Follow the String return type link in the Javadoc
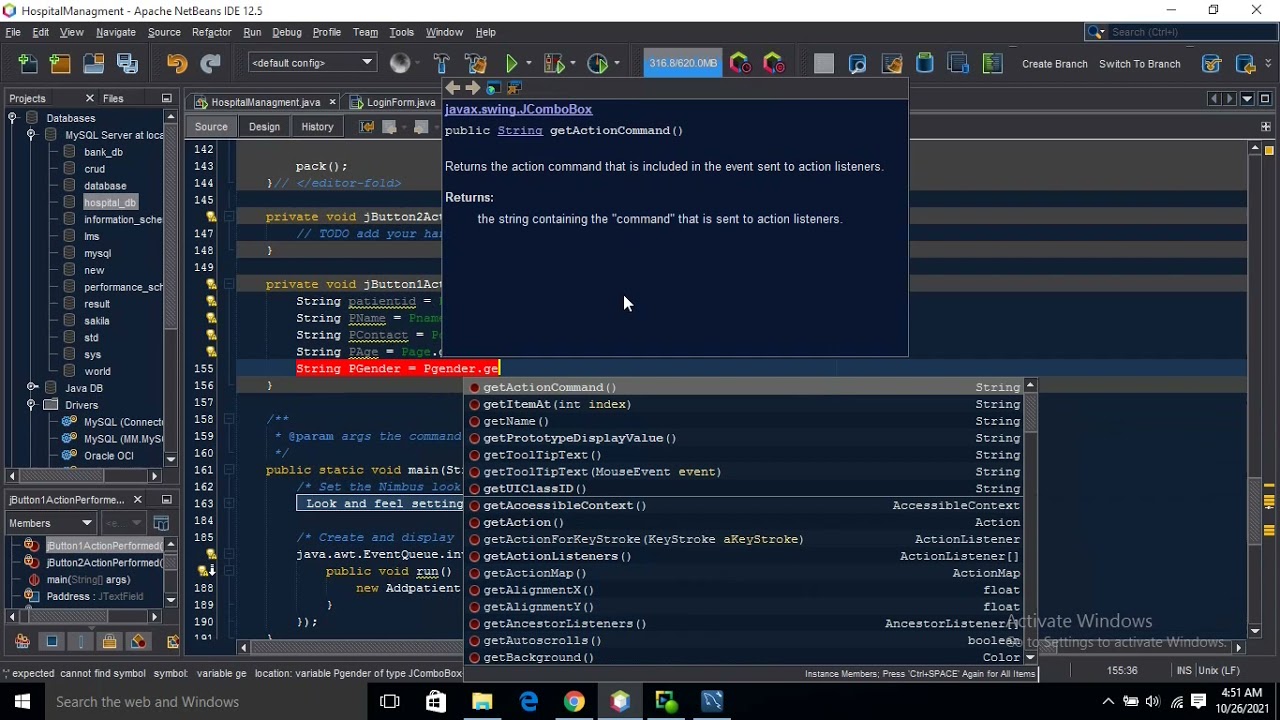Viewport: 1280px width, 720px height. (x=520, y=131)
